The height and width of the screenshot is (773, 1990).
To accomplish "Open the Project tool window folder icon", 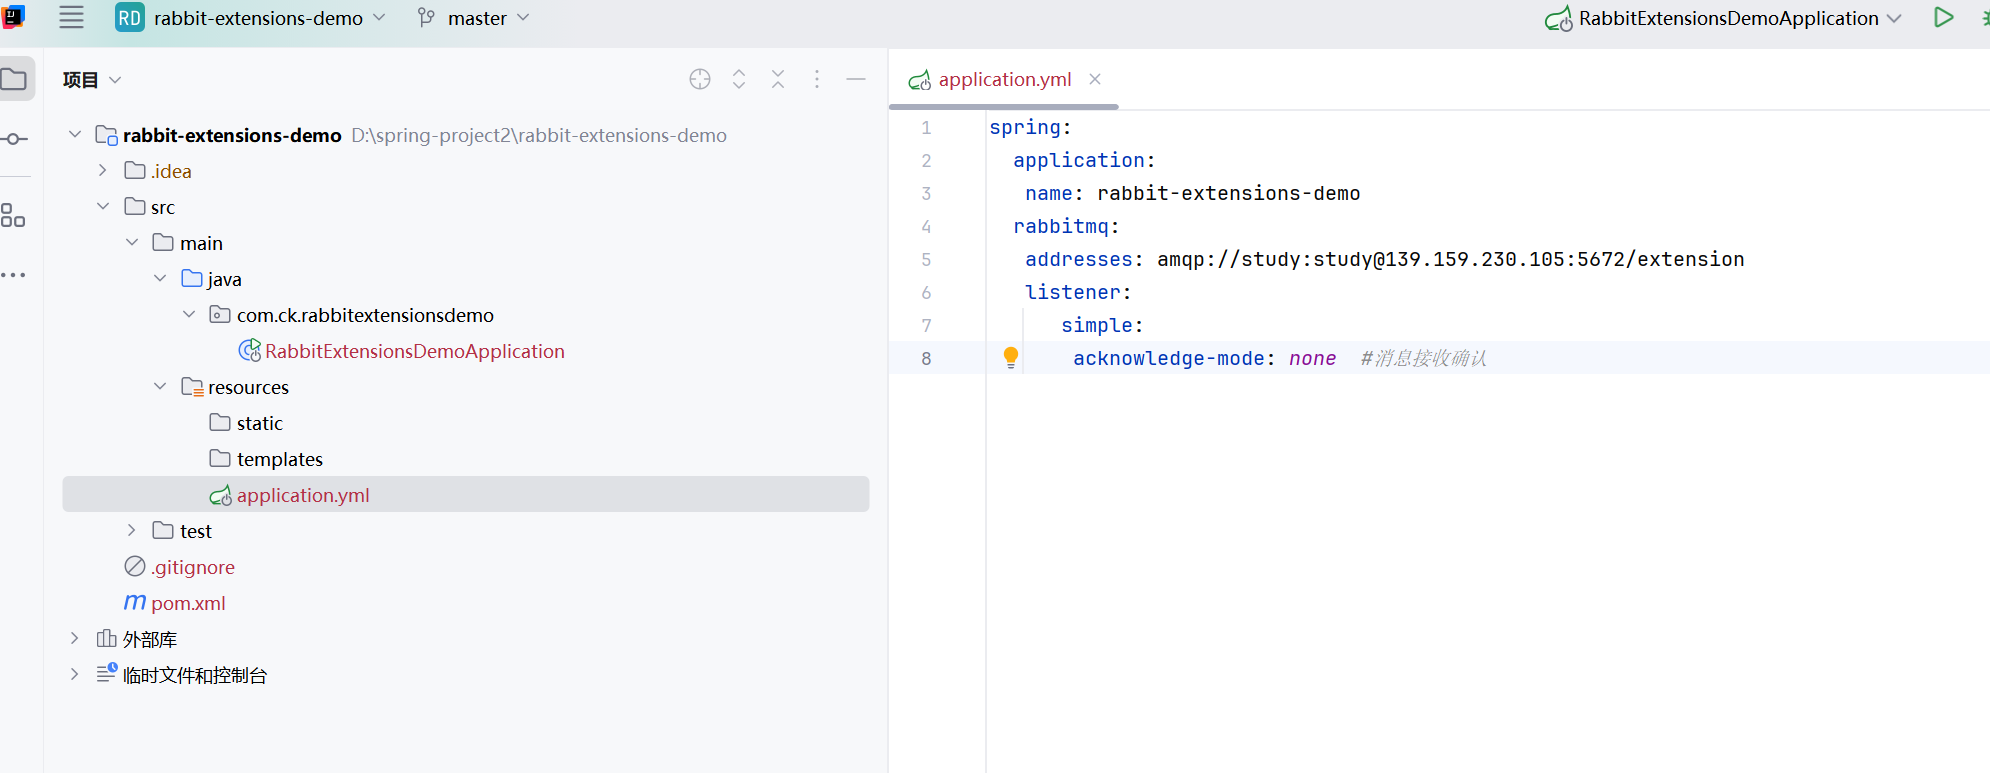I will tap(14, 79).
